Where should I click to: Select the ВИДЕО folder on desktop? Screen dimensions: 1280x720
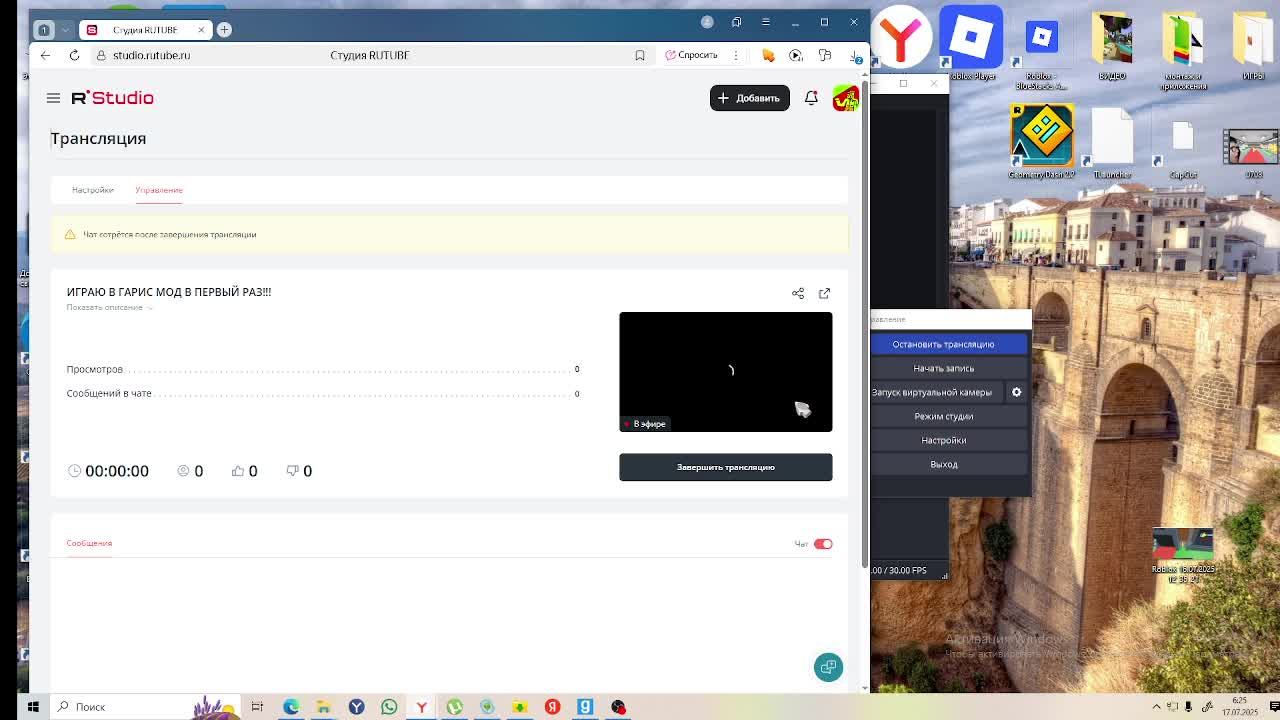point(1112,46)
